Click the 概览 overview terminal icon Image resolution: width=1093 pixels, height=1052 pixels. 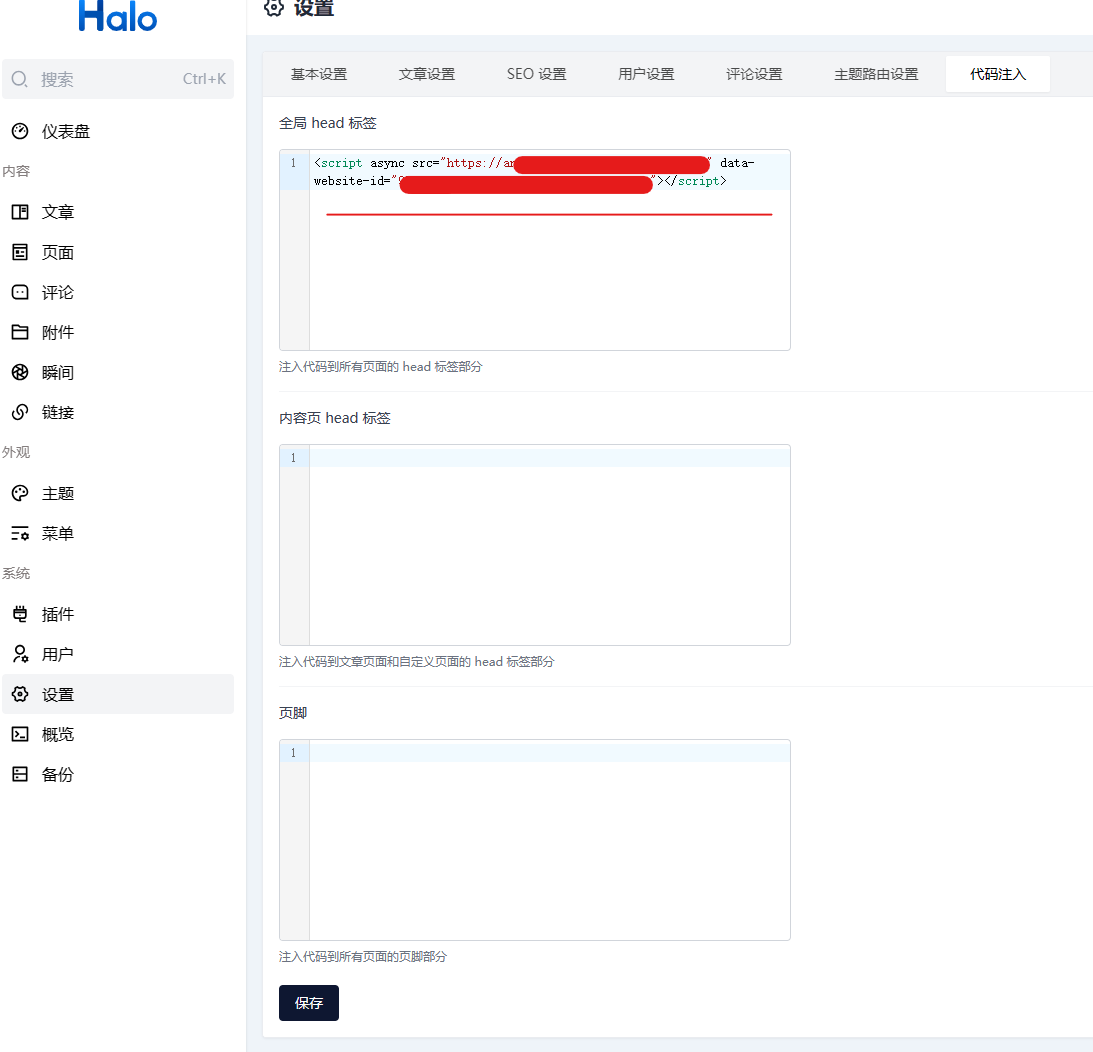coord(20,734)
